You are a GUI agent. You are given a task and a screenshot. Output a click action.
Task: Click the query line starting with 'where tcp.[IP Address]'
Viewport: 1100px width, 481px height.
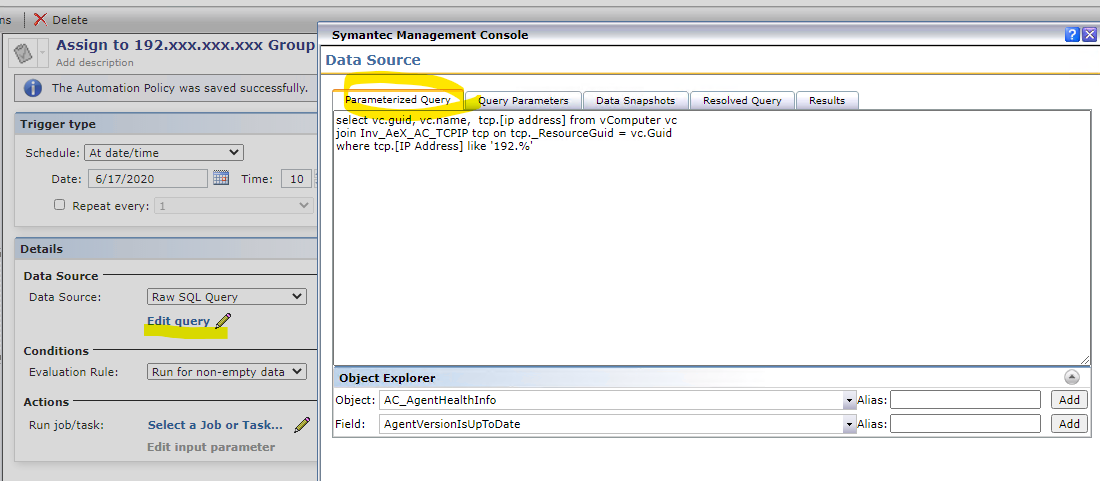434,145
